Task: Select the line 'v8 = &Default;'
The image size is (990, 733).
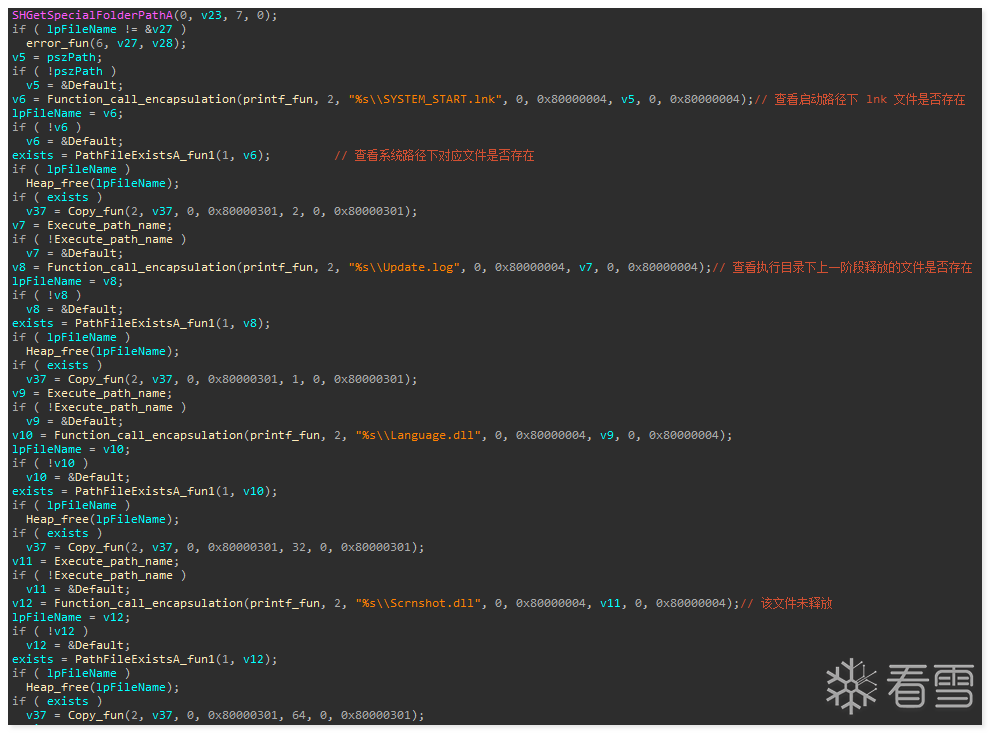Action: pos(75,309)
